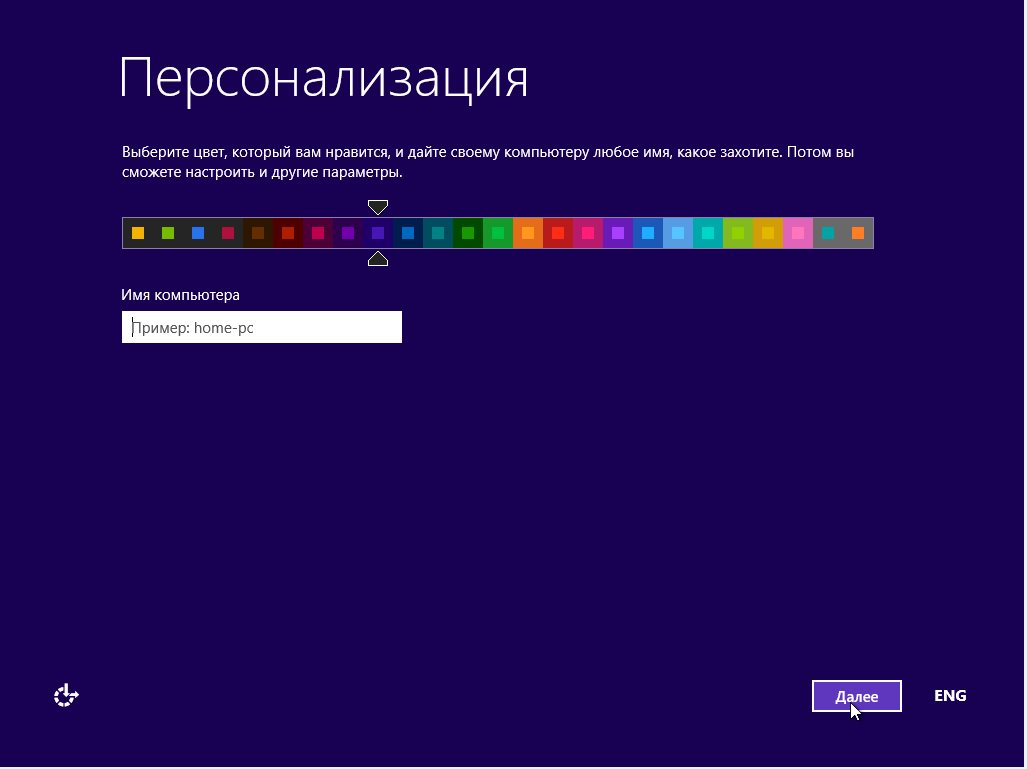Screen dimensions: 1027x769
Task: Select the purple swatch on dark purple
Action: click(348, 234)
